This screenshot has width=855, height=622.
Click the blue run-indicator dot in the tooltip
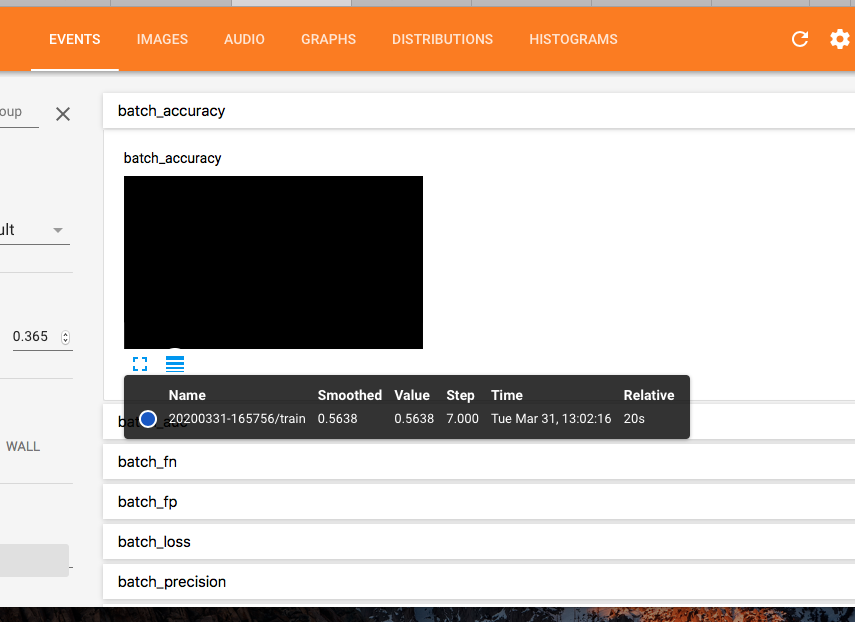point(150,418)
